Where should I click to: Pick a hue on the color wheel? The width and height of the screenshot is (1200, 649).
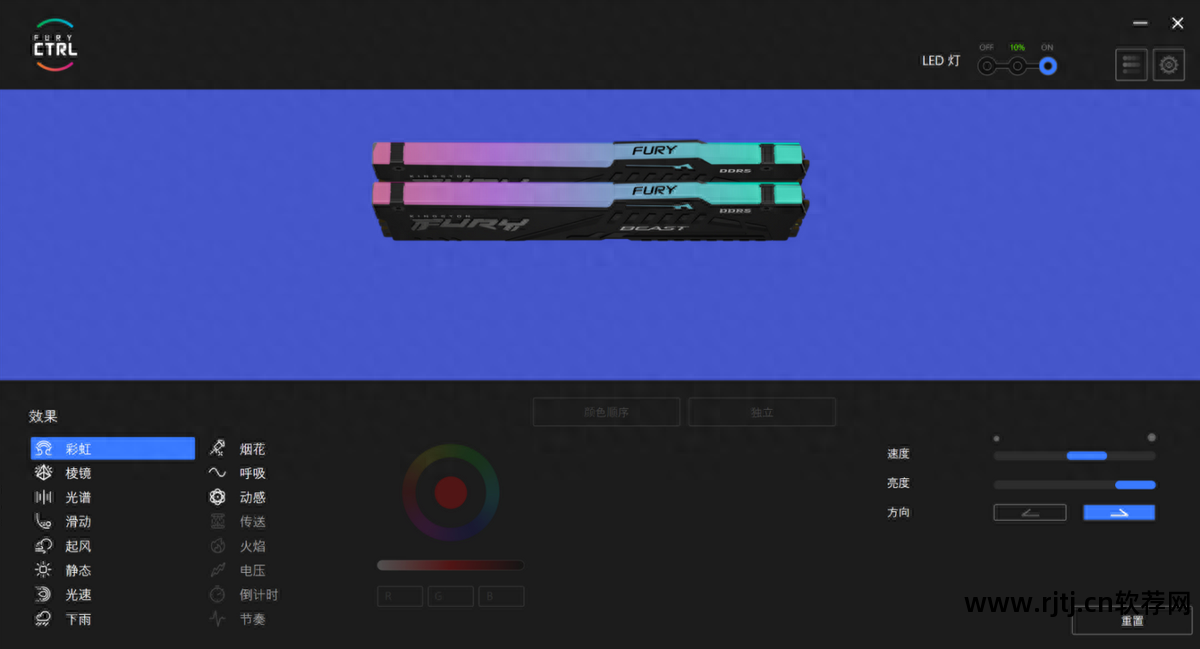[451, 492]
